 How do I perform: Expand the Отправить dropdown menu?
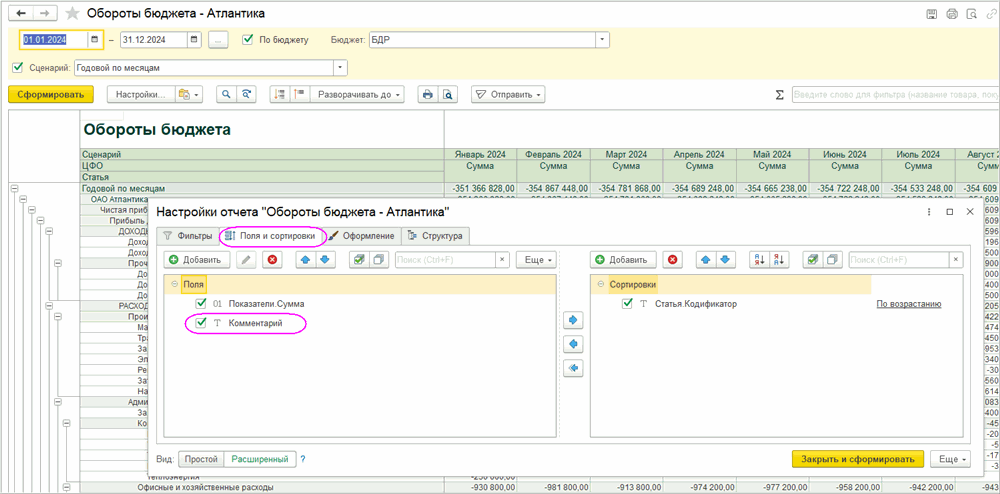508,94
